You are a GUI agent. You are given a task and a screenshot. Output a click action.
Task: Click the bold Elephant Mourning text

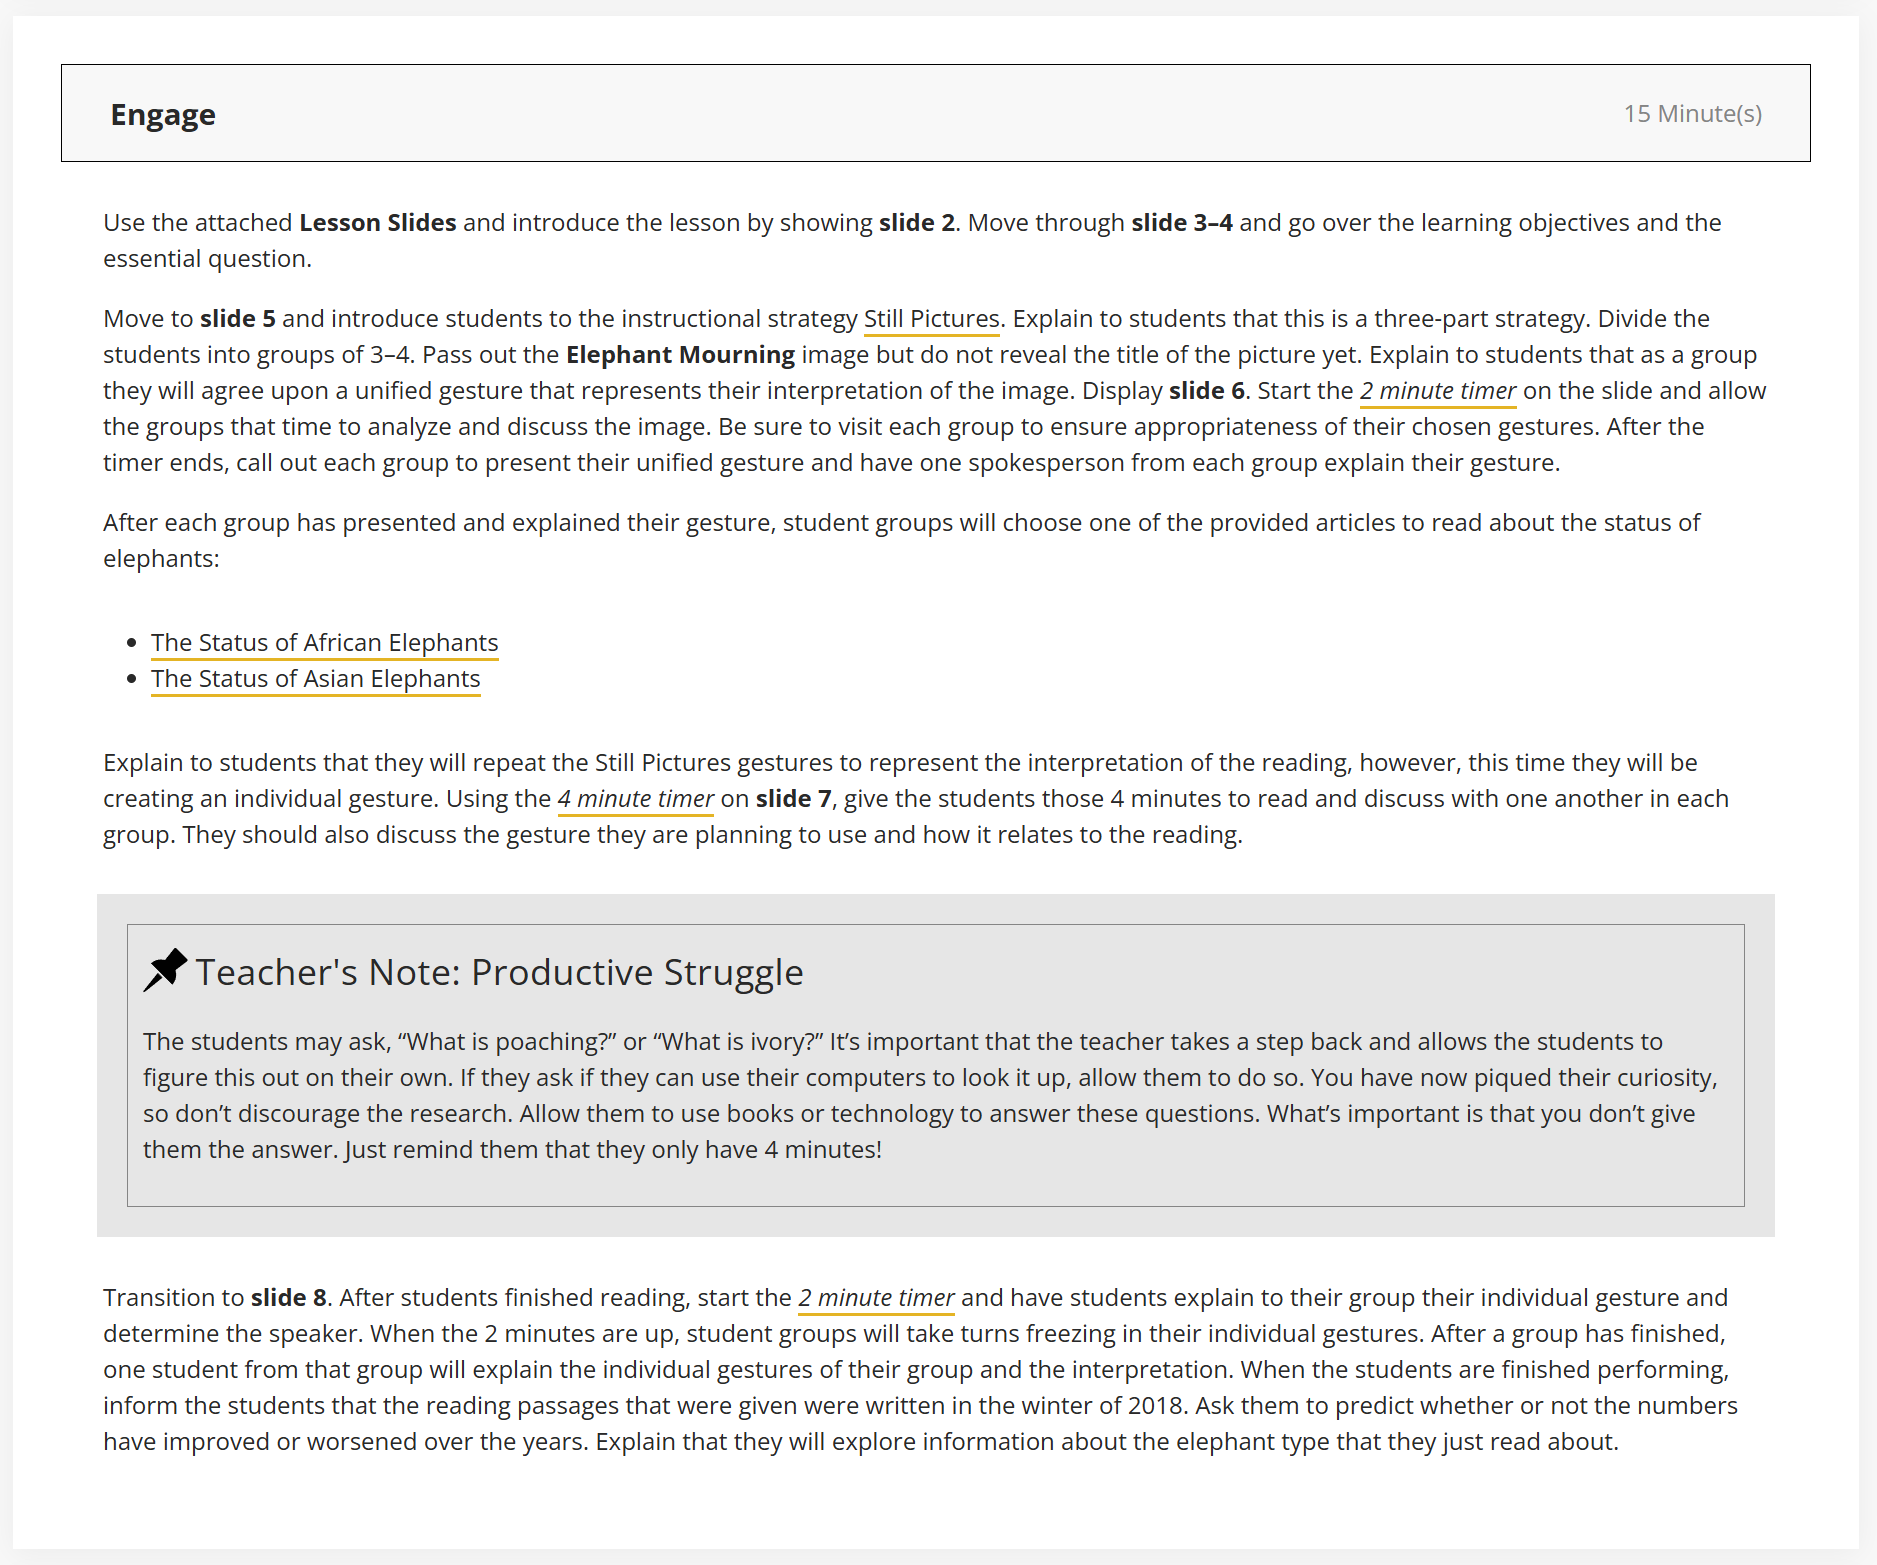point(680,355)
